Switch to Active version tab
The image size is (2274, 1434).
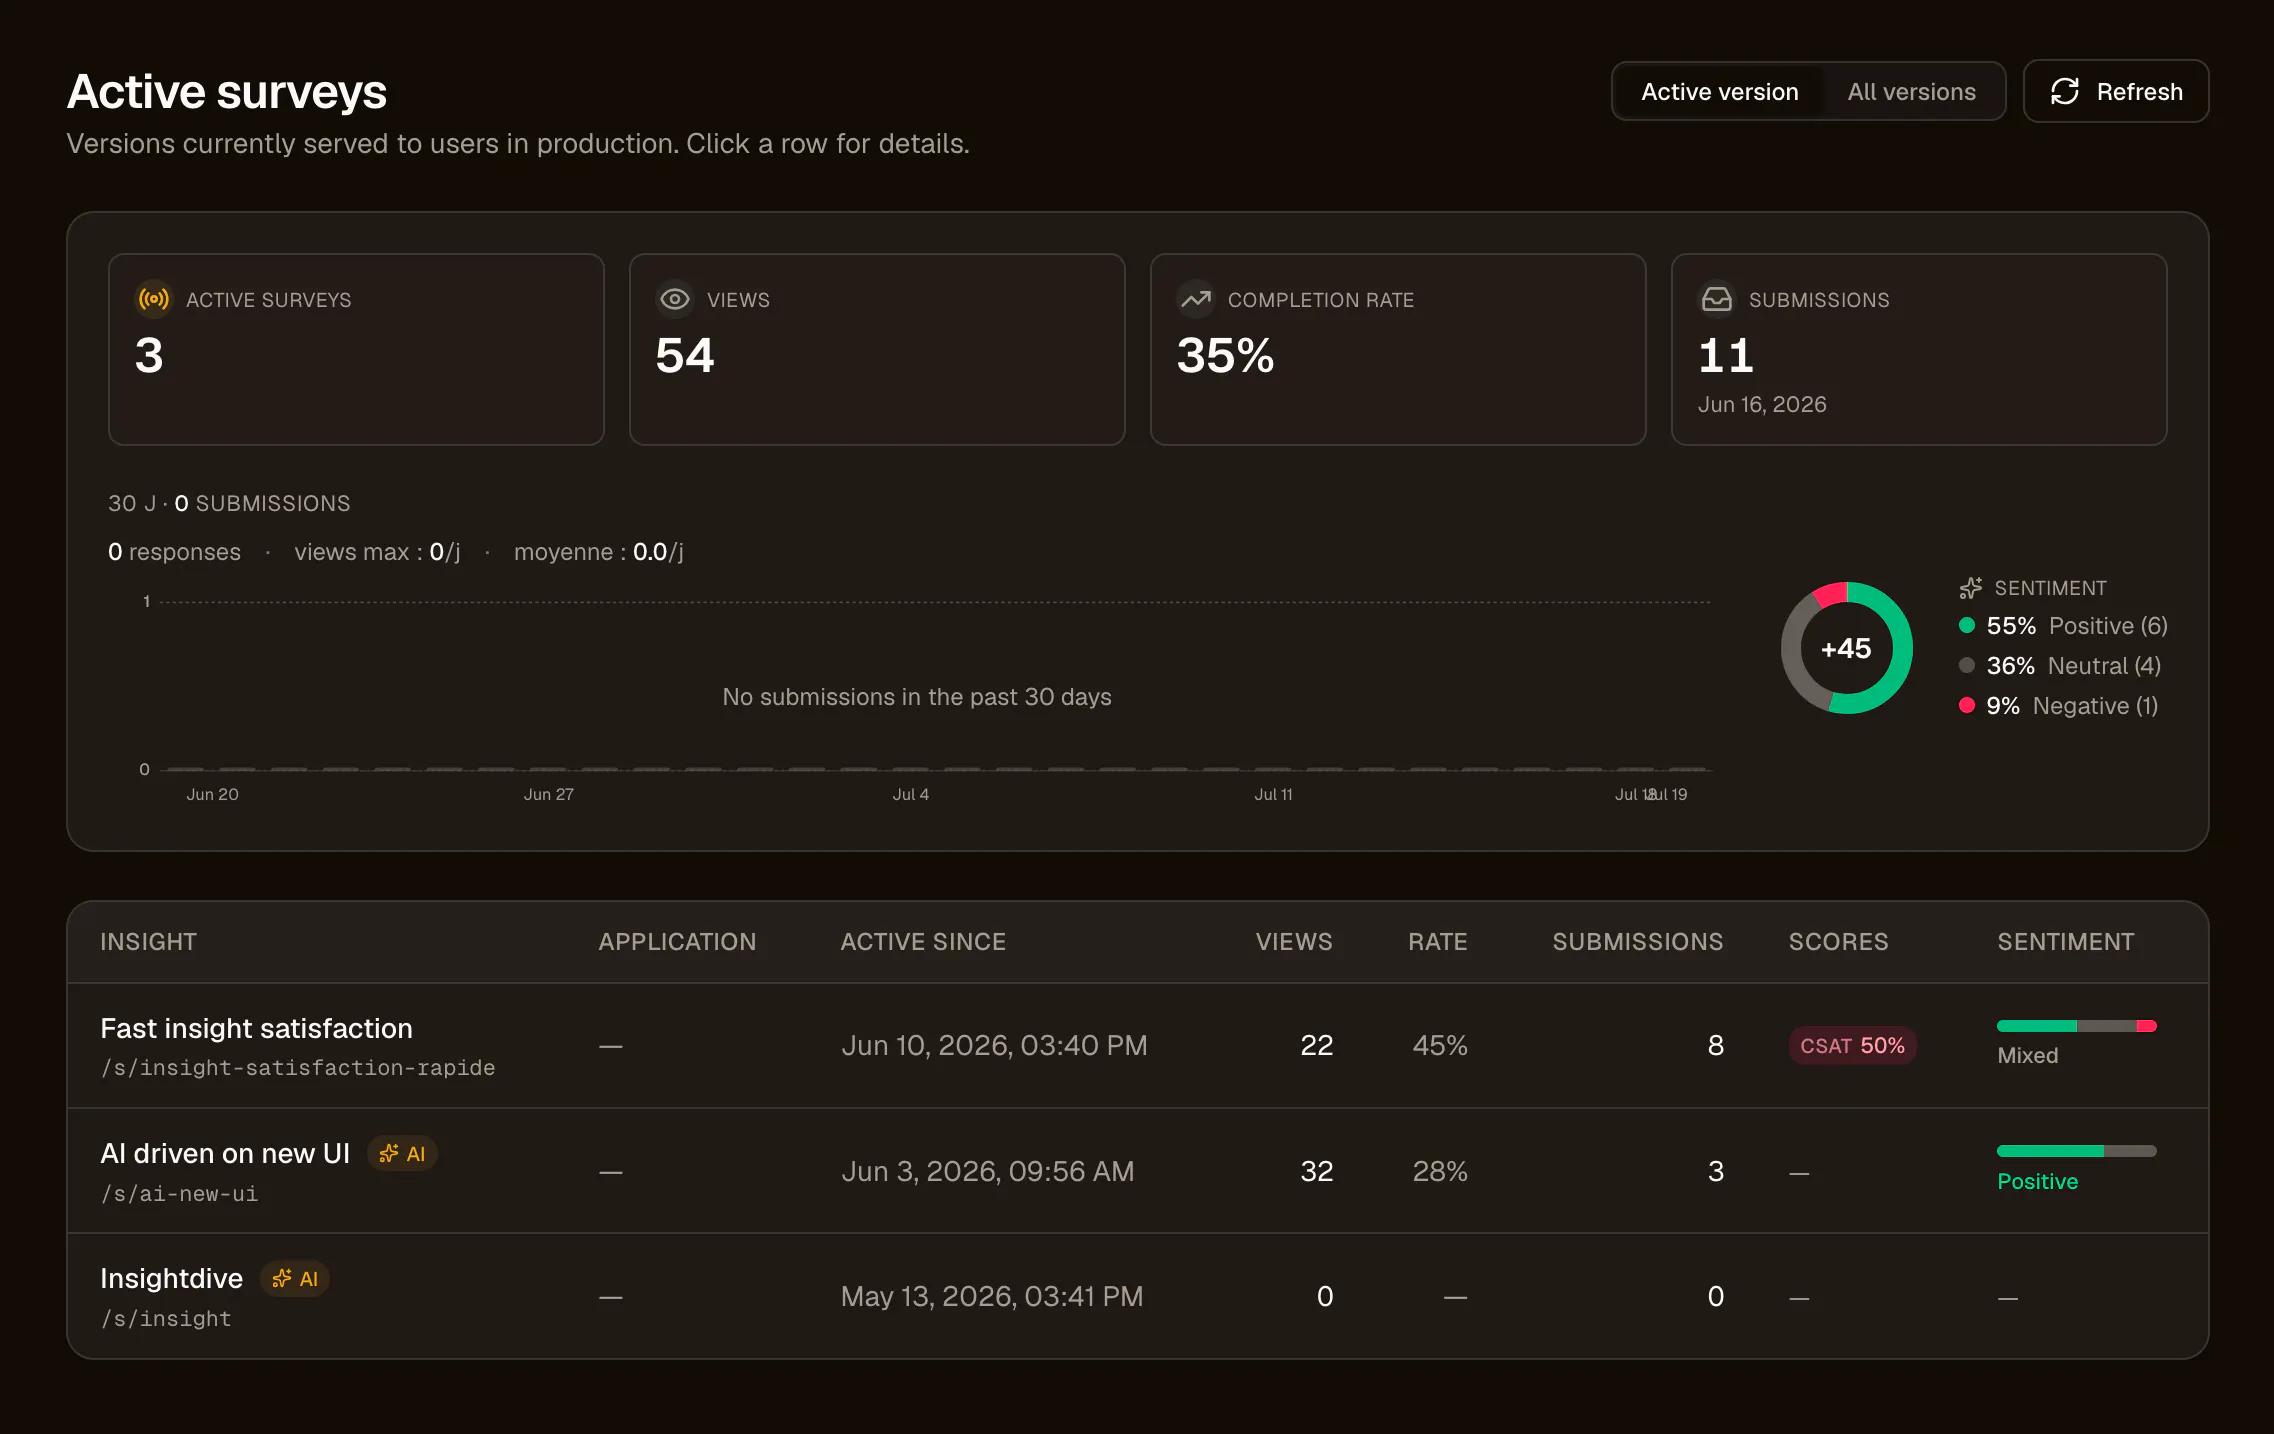coord(1719,91)
